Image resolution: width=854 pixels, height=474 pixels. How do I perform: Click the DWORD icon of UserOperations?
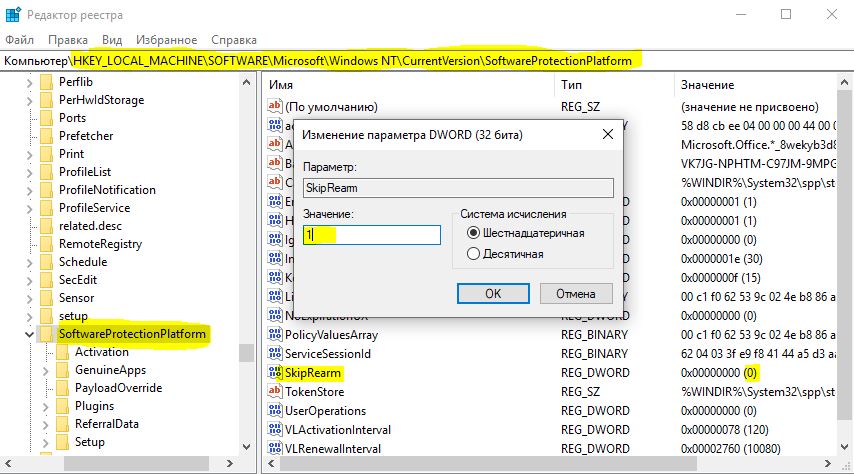274,410
